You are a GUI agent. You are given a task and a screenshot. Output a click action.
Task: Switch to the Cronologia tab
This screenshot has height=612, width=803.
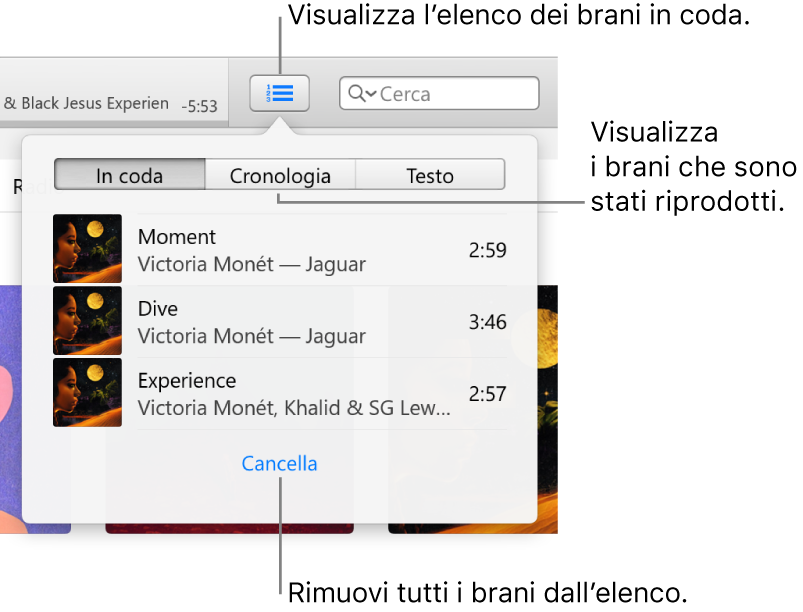point(280,175)
